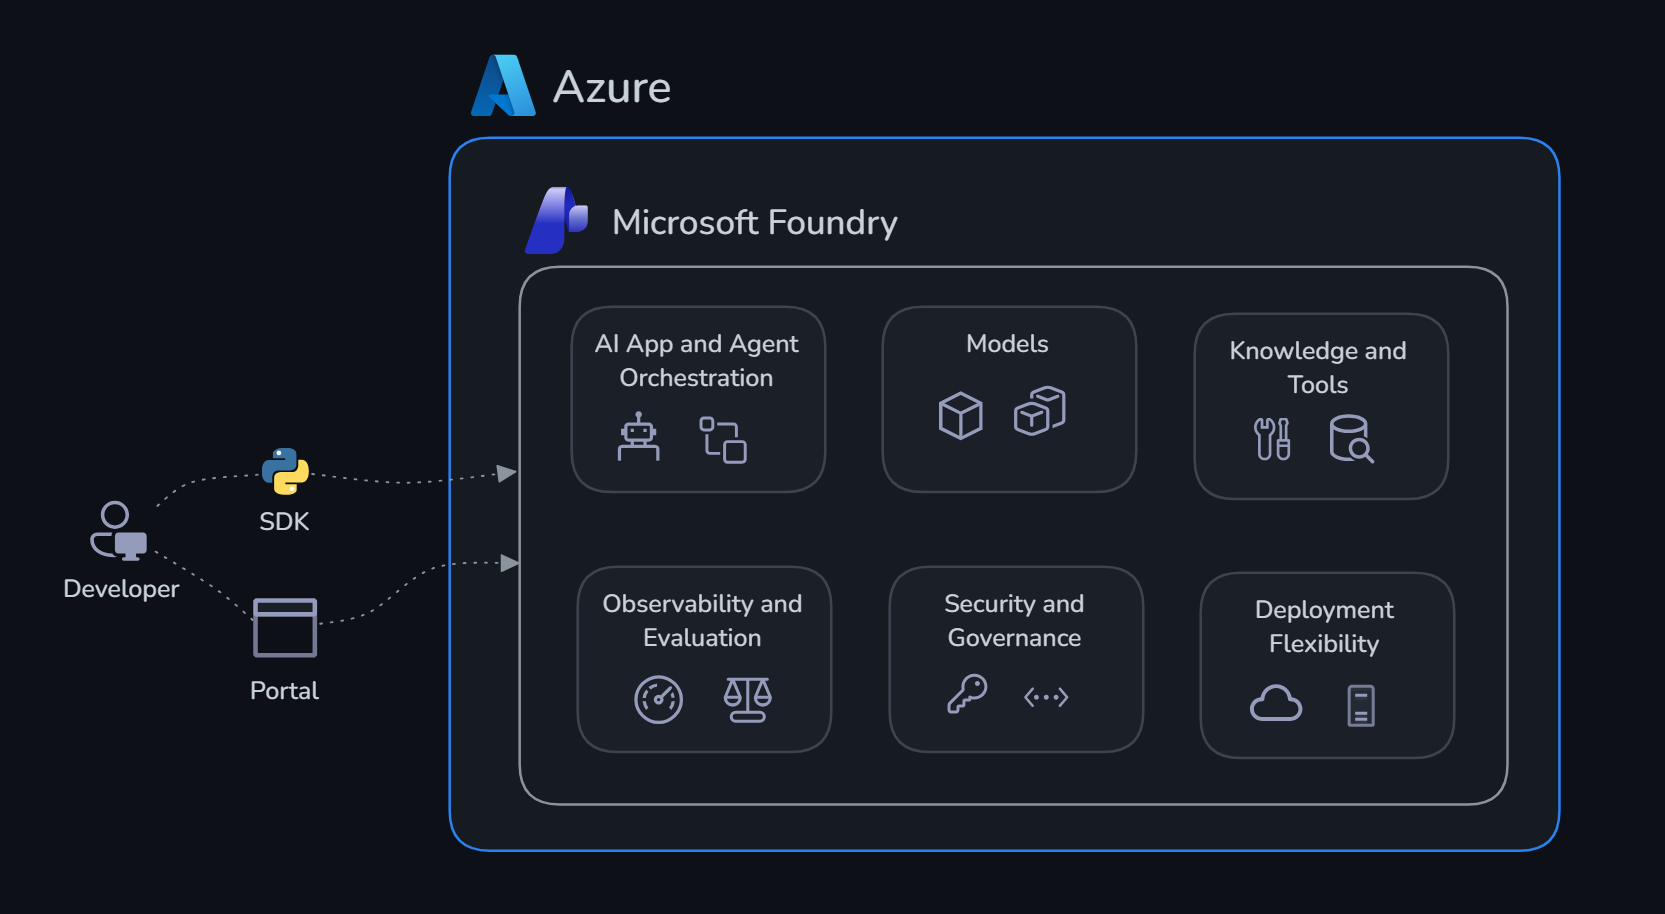
Task: Click the single cube model icon
Action: 961,415
